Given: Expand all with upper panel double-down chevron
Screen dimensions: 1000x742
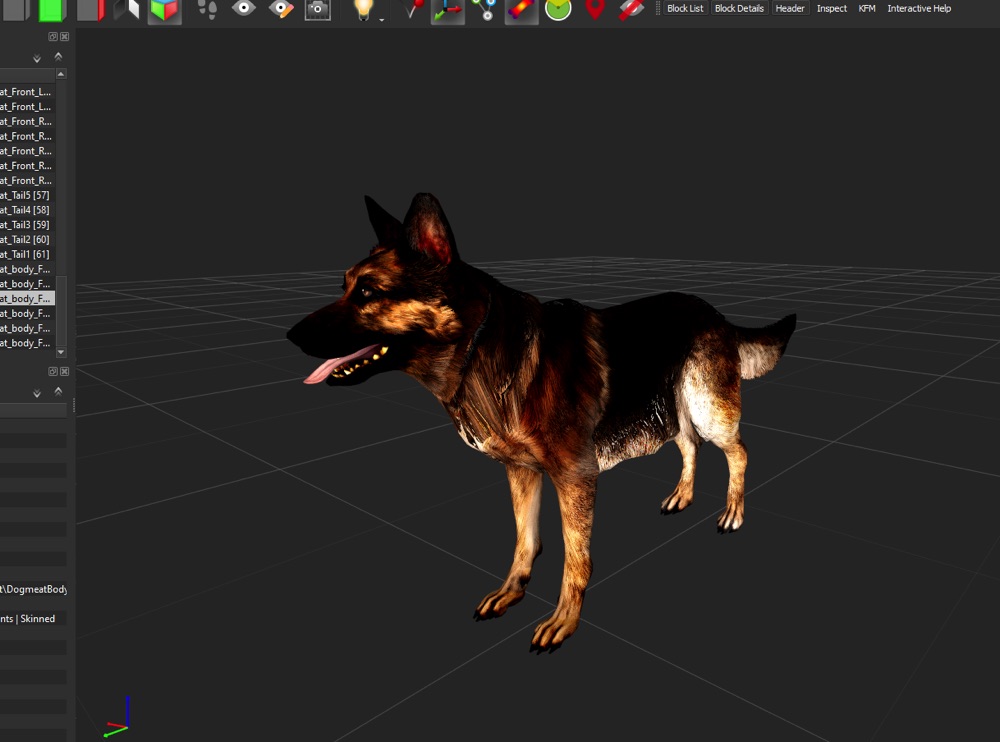Looking at the screenshot, I should click(37, 59).
